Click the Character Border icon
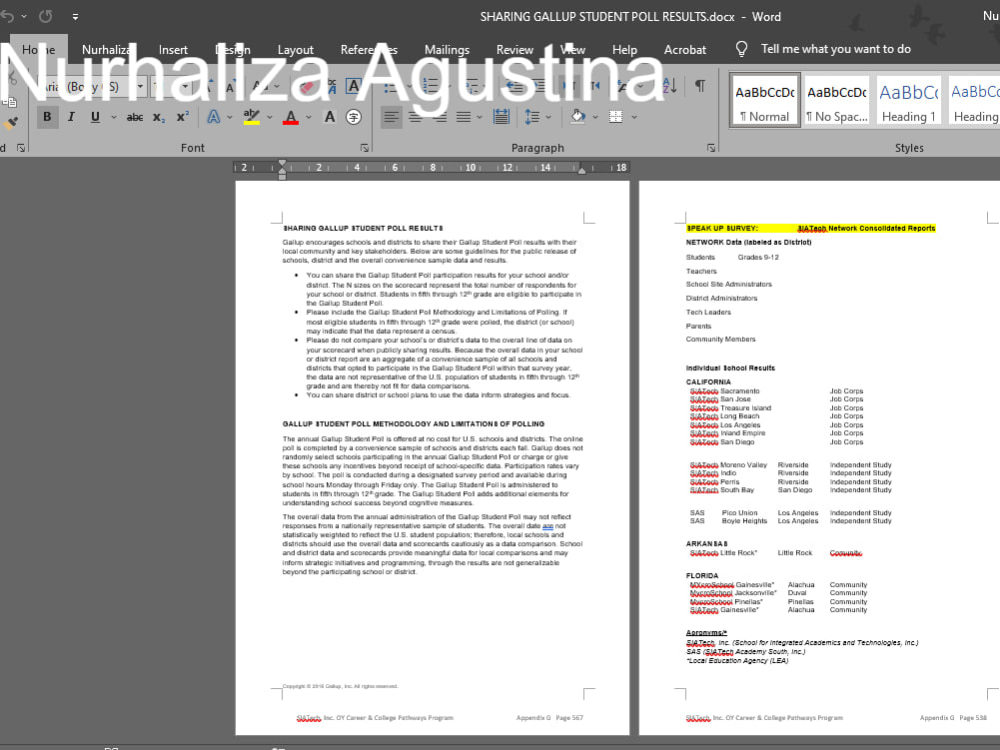This screenshot has height=750, width=1000. pyautogui.click(x=354, y=86)
